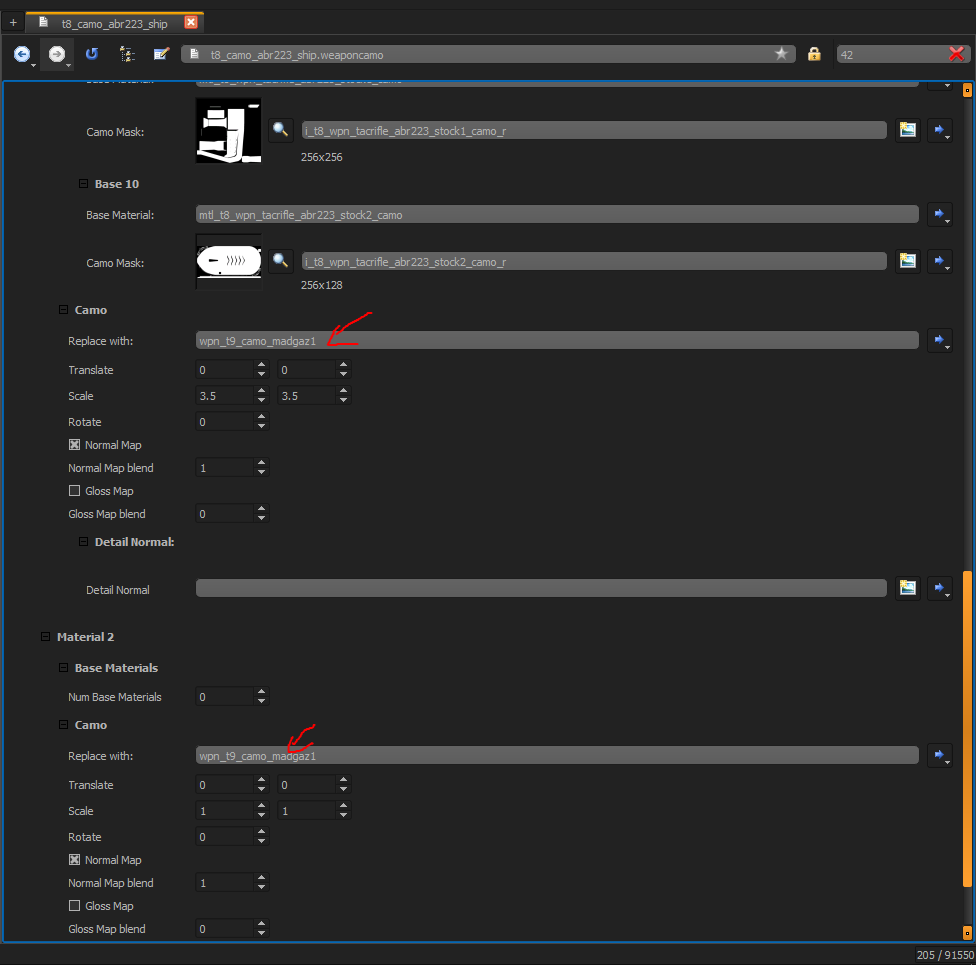The height and width of the screenshot is (965, 976).
Task: Open the asset tree hierarchy icon
Action: [x=127, y=55]
